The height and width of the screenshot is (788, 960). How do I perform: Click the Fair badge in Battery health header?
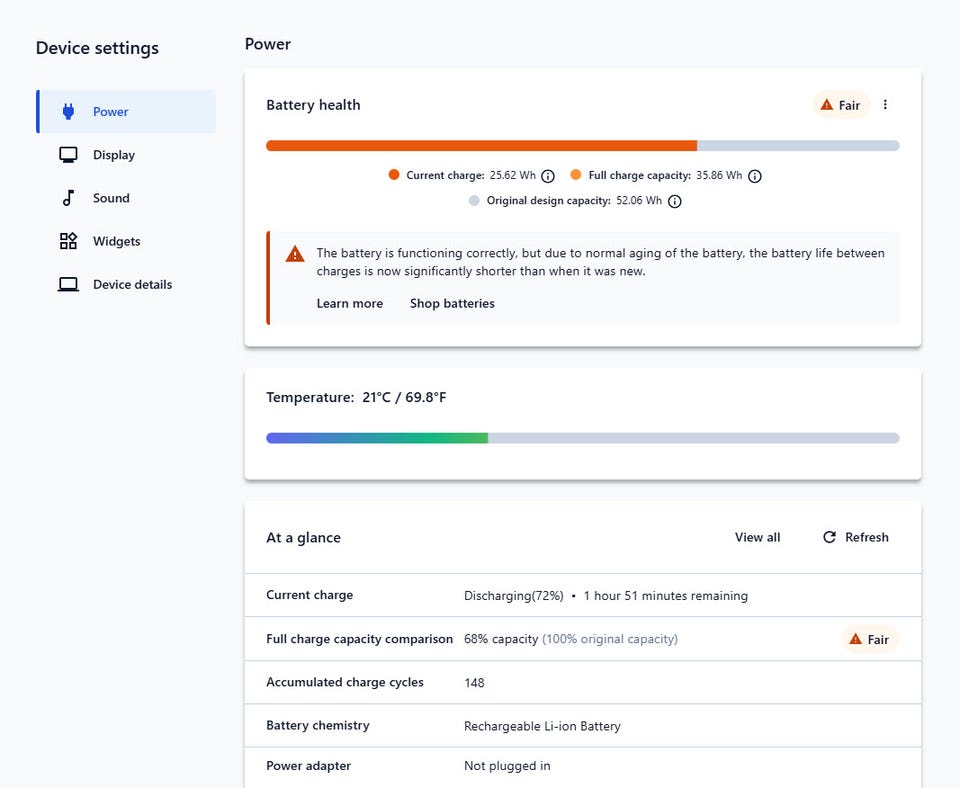[x=841, y=105]
